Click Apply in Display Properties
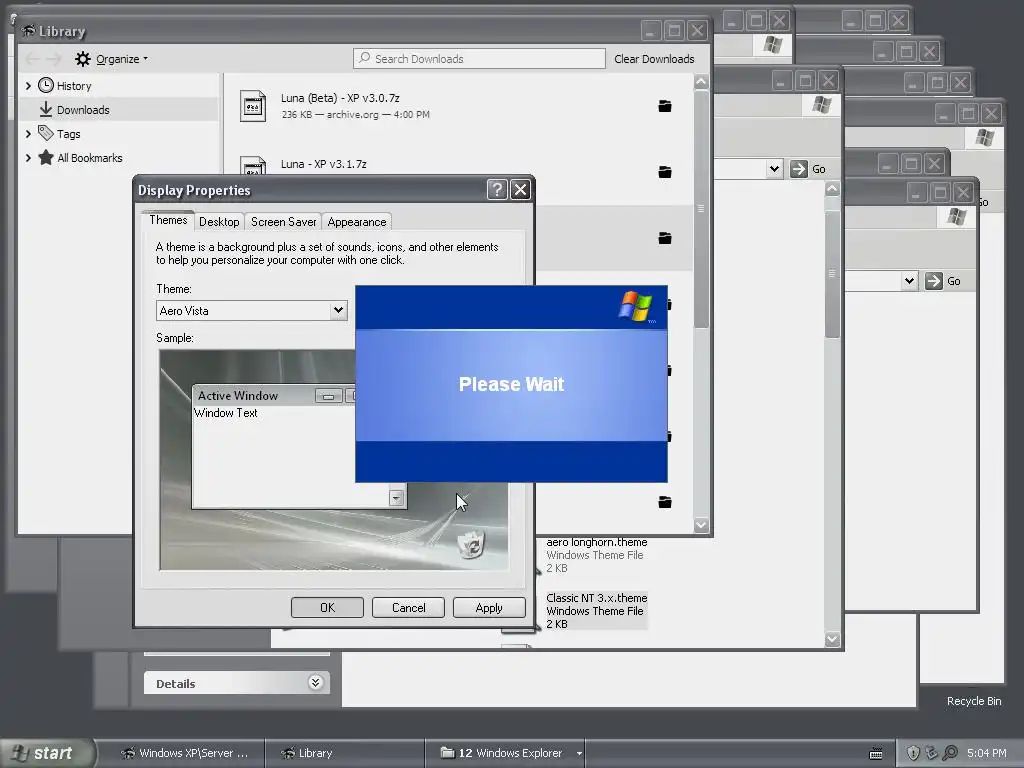The image size is (1024, 768). 489,607
